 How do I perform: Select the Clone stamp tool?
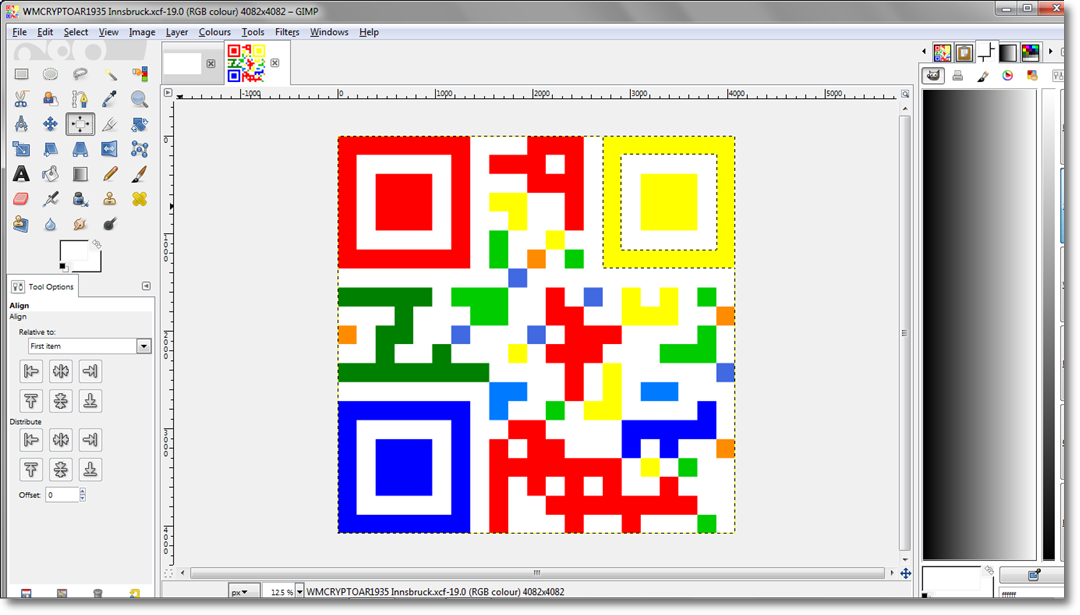(110, 199)
